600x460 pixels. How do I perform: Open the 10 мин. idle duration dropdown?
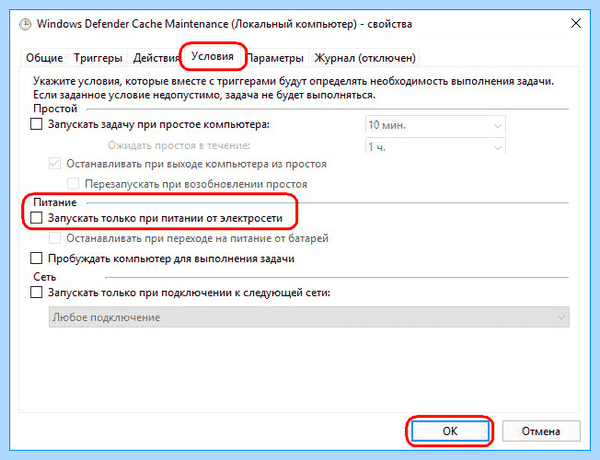[435, 125]
